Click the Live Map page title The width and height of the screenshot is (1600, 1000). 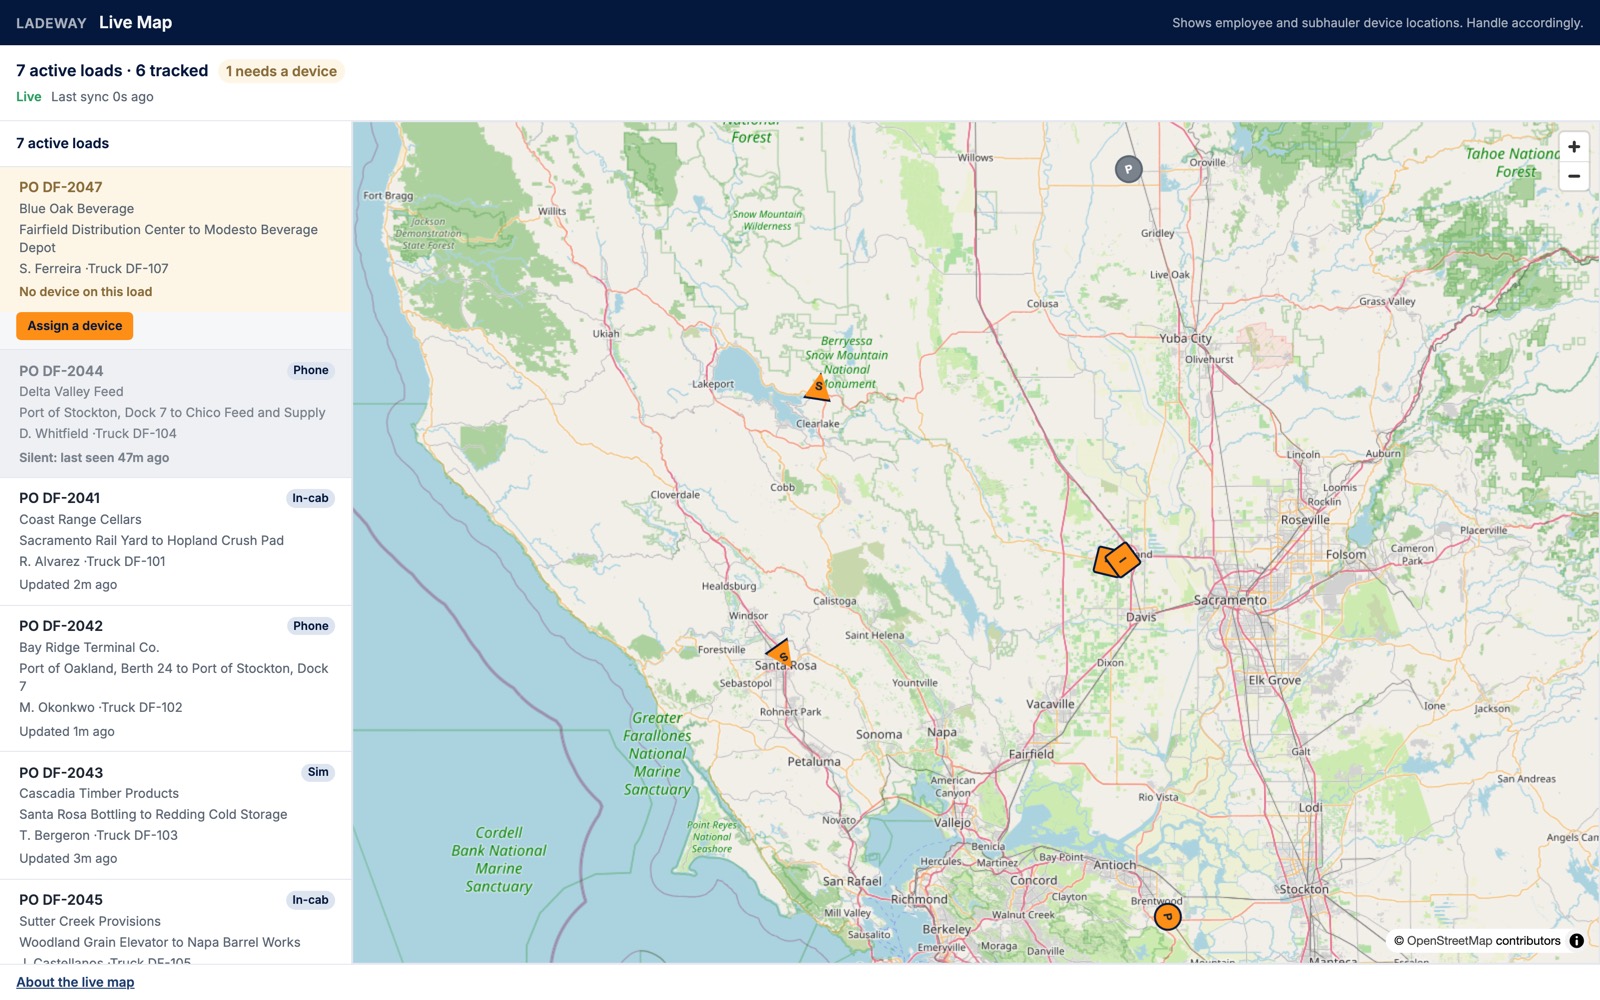point(135,22)
